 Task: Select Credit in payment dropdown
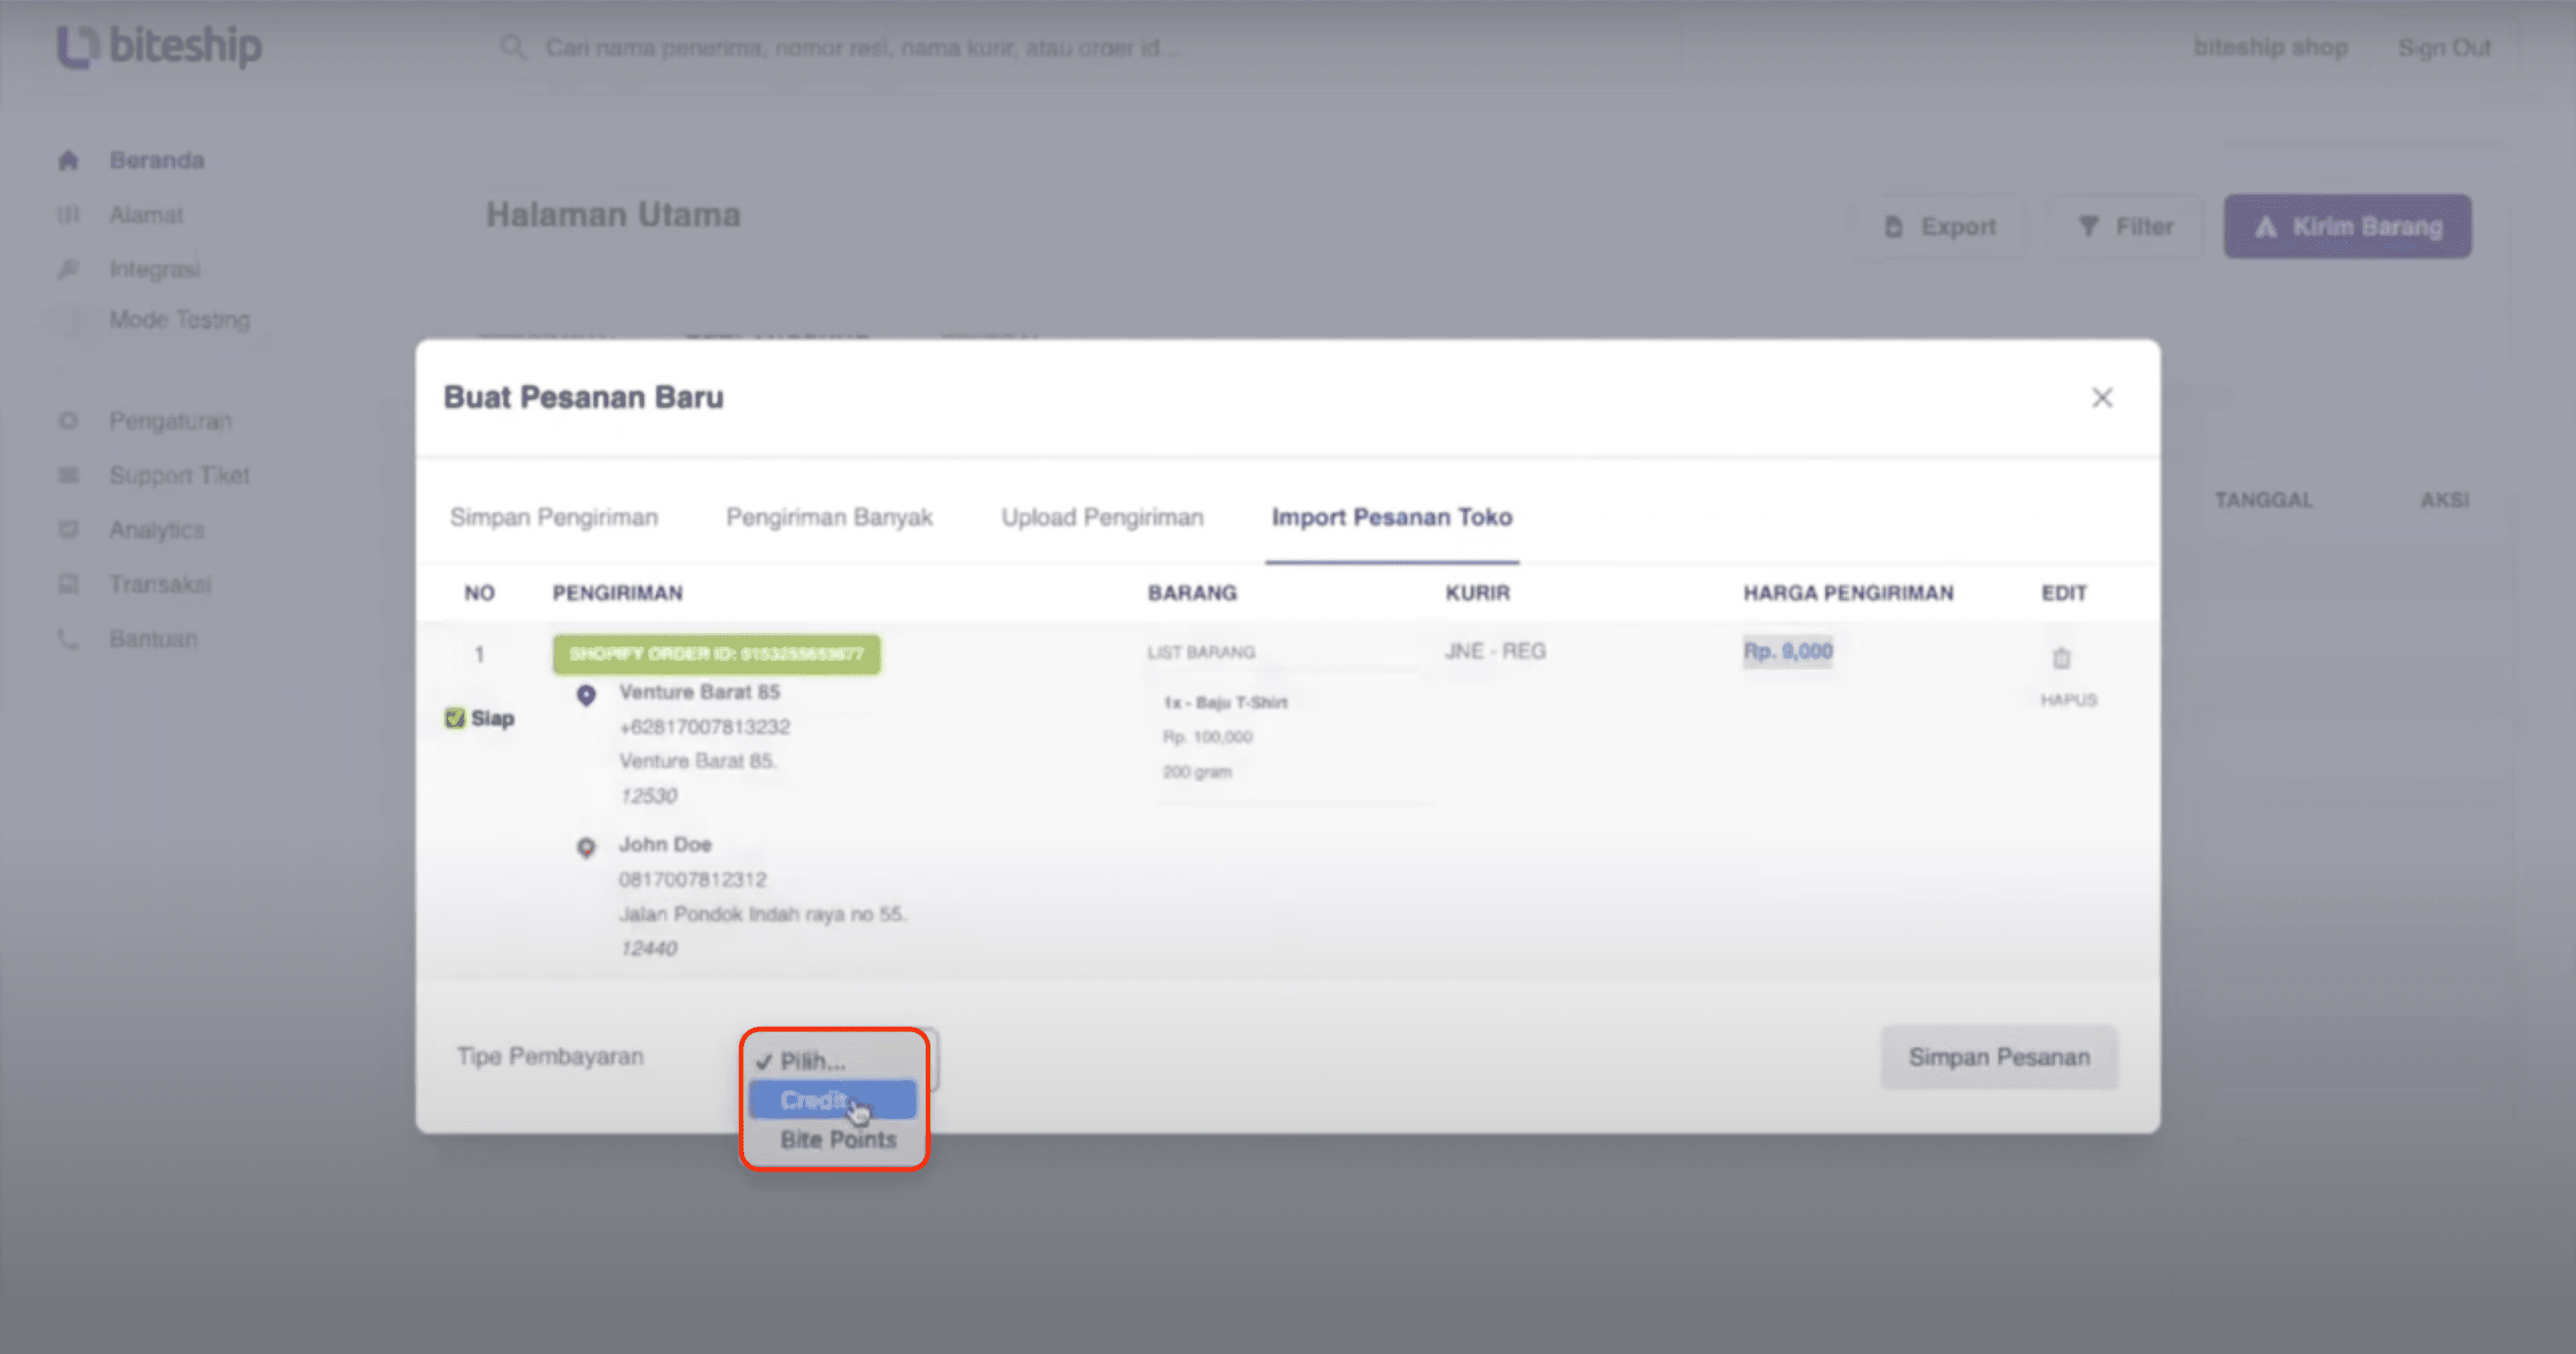tap(832, 1100)
